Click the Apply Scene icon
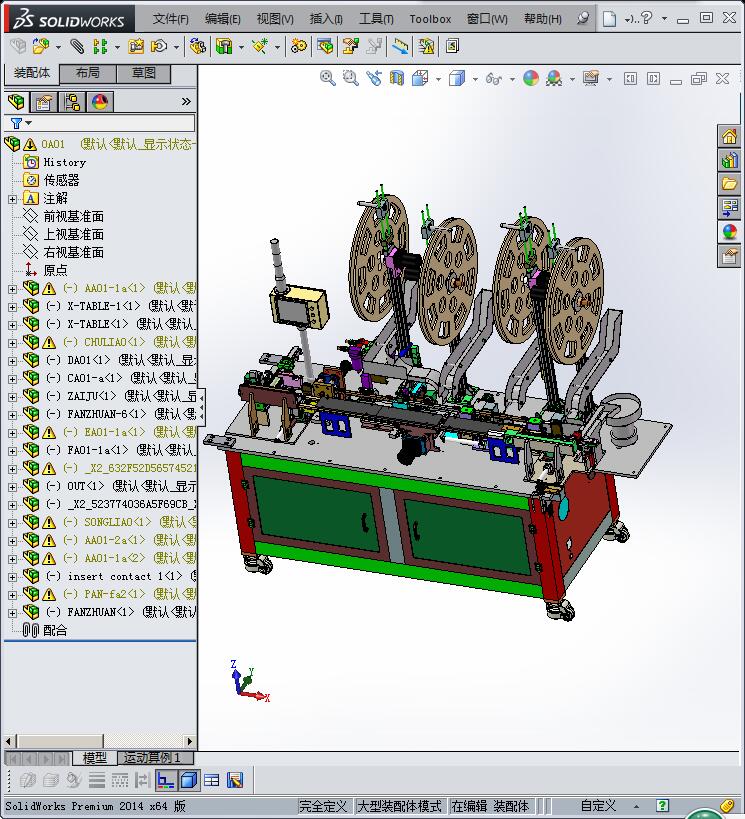The width and height of the screenshot is (745, 819). (x=554, y=78)
